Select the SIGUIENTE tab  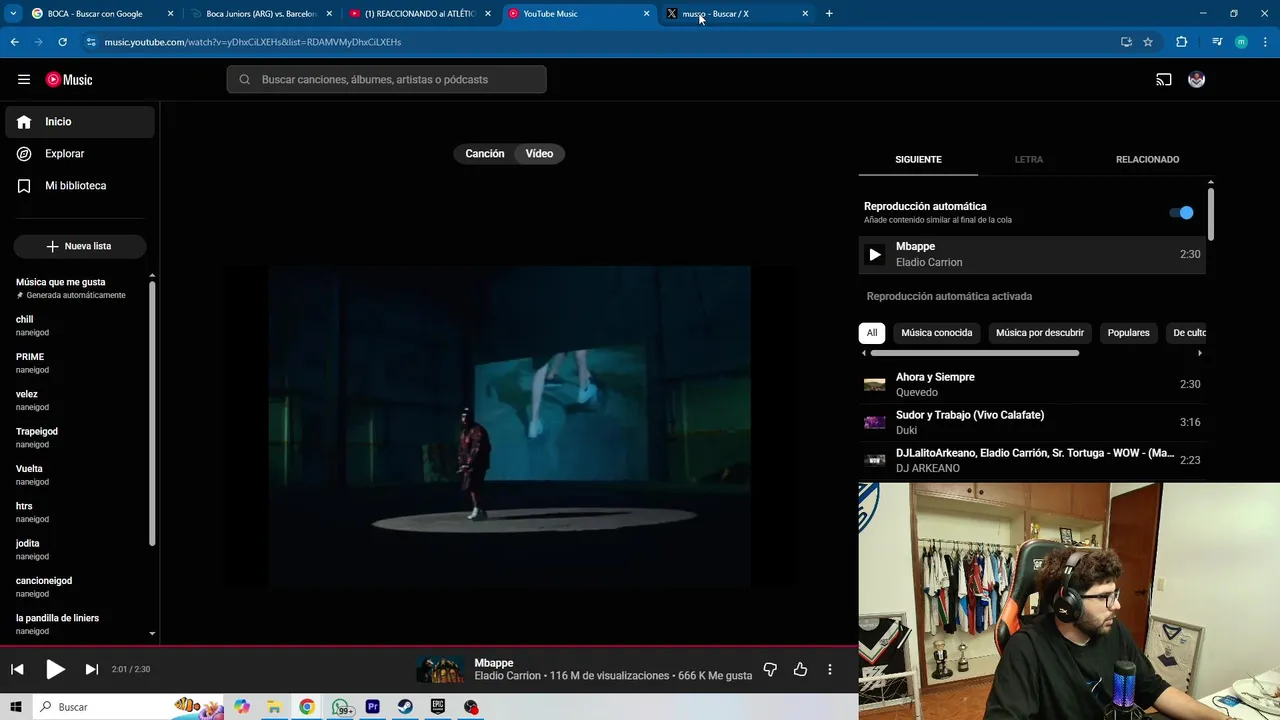(918, 160)
